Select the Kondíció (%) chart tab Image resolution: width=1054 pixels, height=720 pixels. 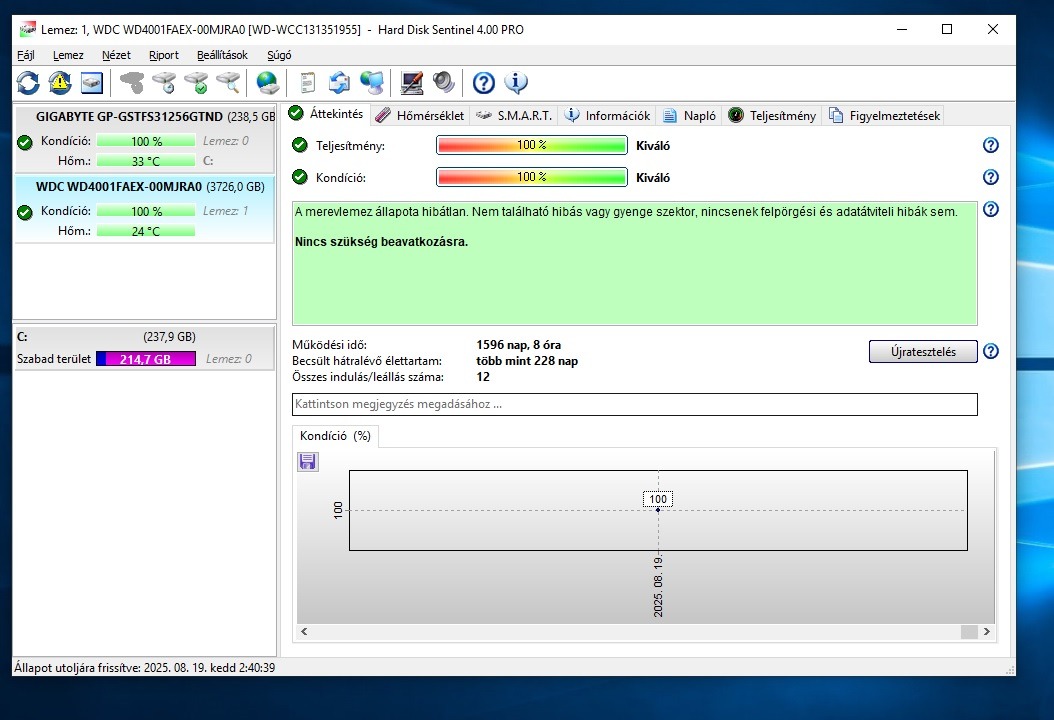click(335, 436)
